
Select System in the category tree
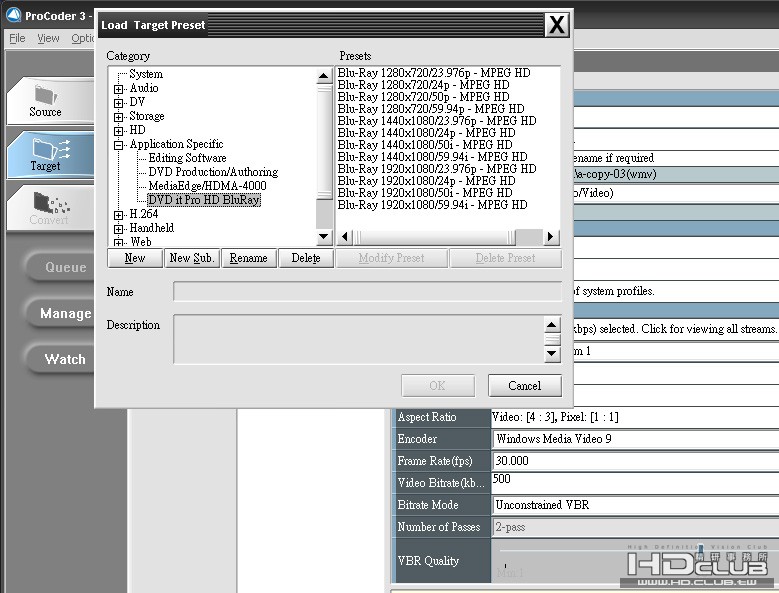point(146,74)
